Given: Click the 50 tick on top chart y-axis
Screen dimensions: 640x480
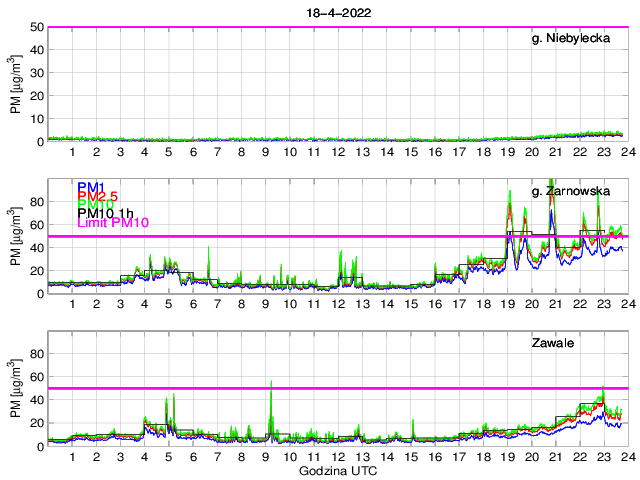Looking at the screenshot, I should click(36, 27).
